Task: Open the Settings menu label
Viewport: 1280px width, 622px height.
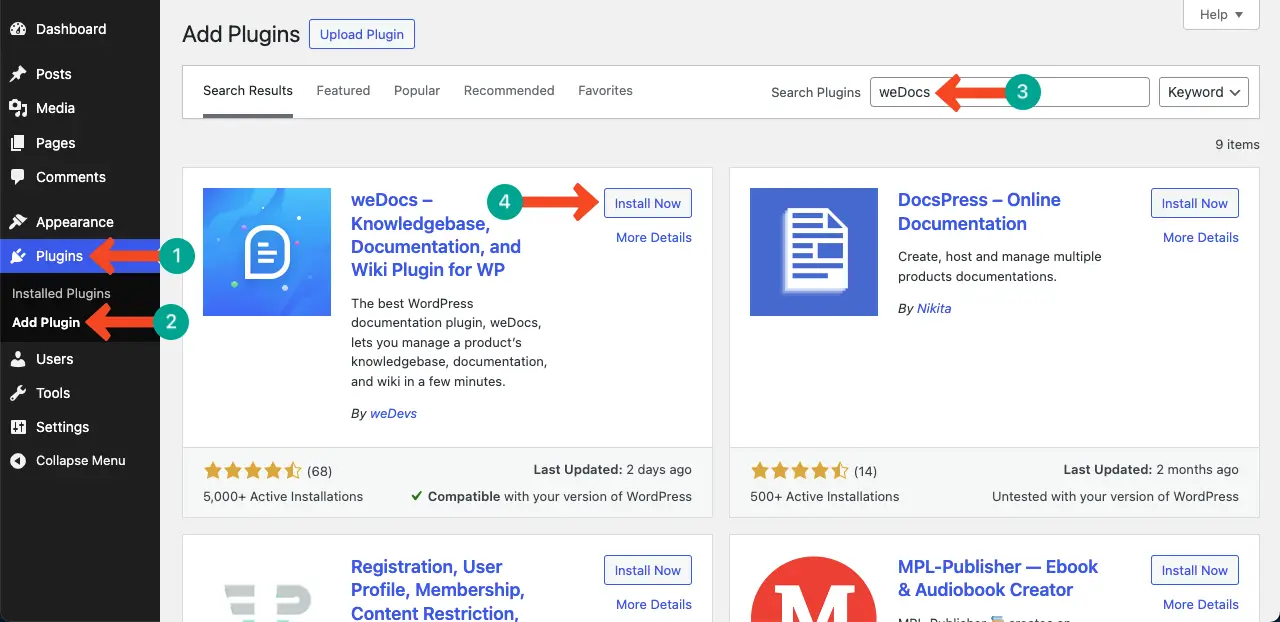Action: click(x=63, y=427)
